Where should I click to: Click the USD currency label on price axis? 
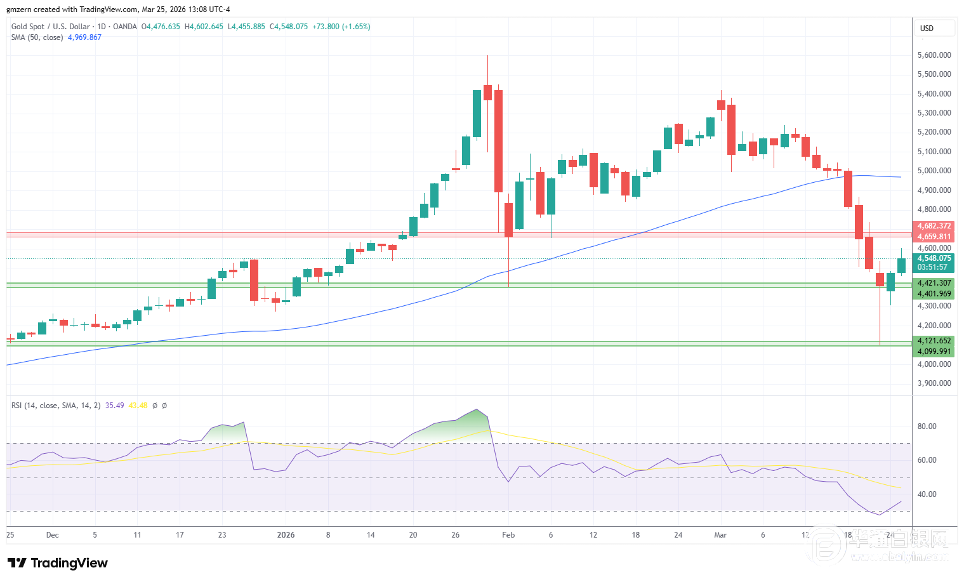pos(925,28)
